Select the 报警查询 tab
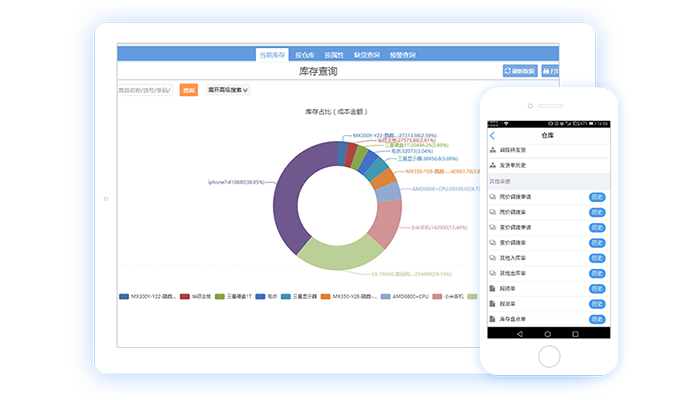Screen dimensions: 700x400 [402, 55]
